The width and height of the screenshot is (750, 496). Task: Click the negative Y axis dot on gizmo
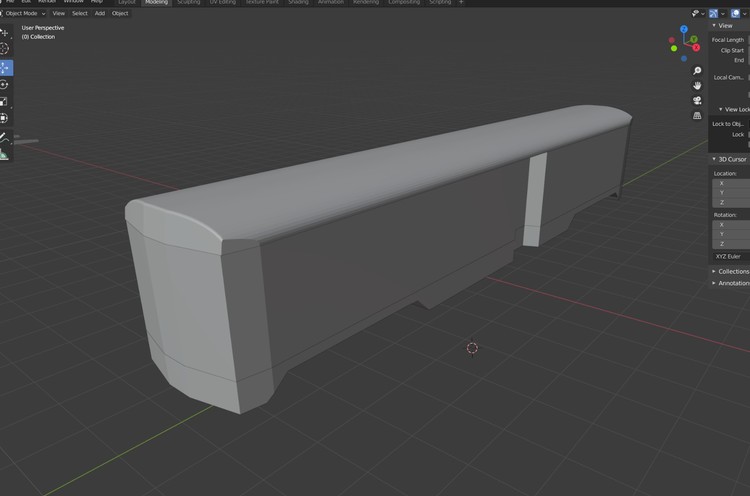pos(674,48)
